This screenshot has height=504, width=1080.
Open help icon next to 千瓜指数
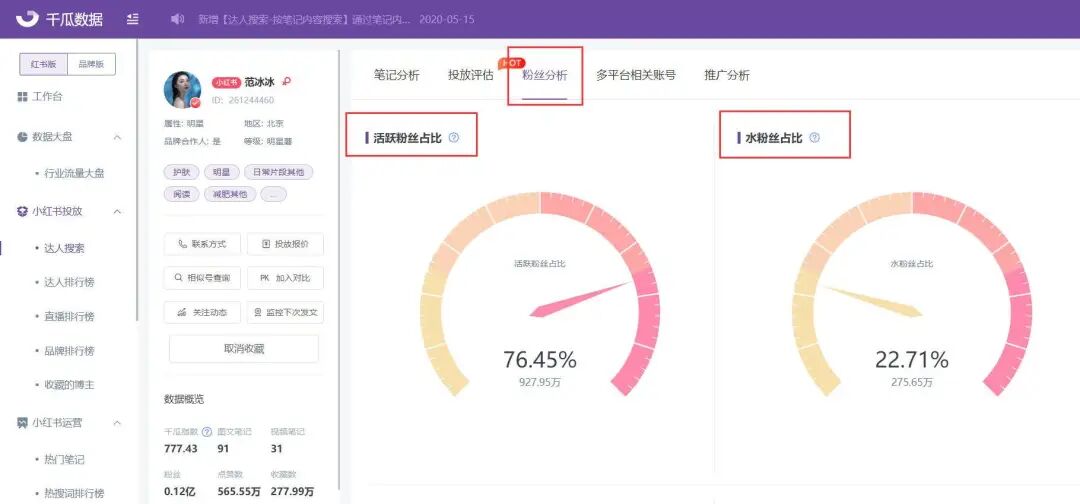click(x=207, y=432)
